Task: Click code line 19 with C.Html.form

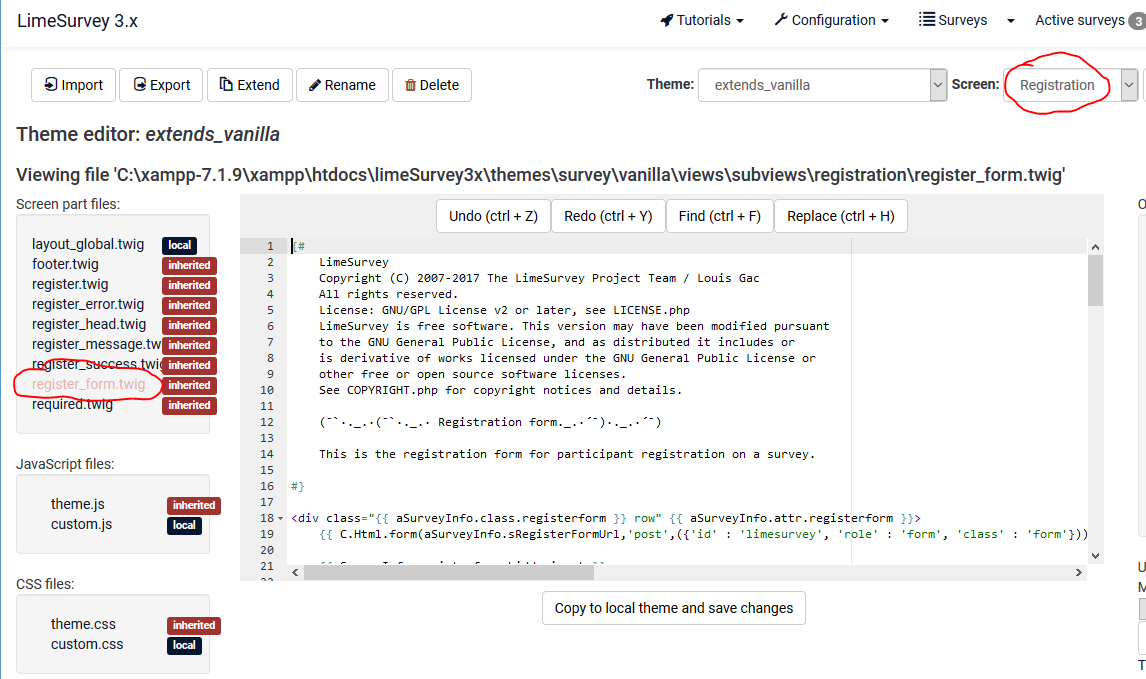Action: (x=688, y=534)
